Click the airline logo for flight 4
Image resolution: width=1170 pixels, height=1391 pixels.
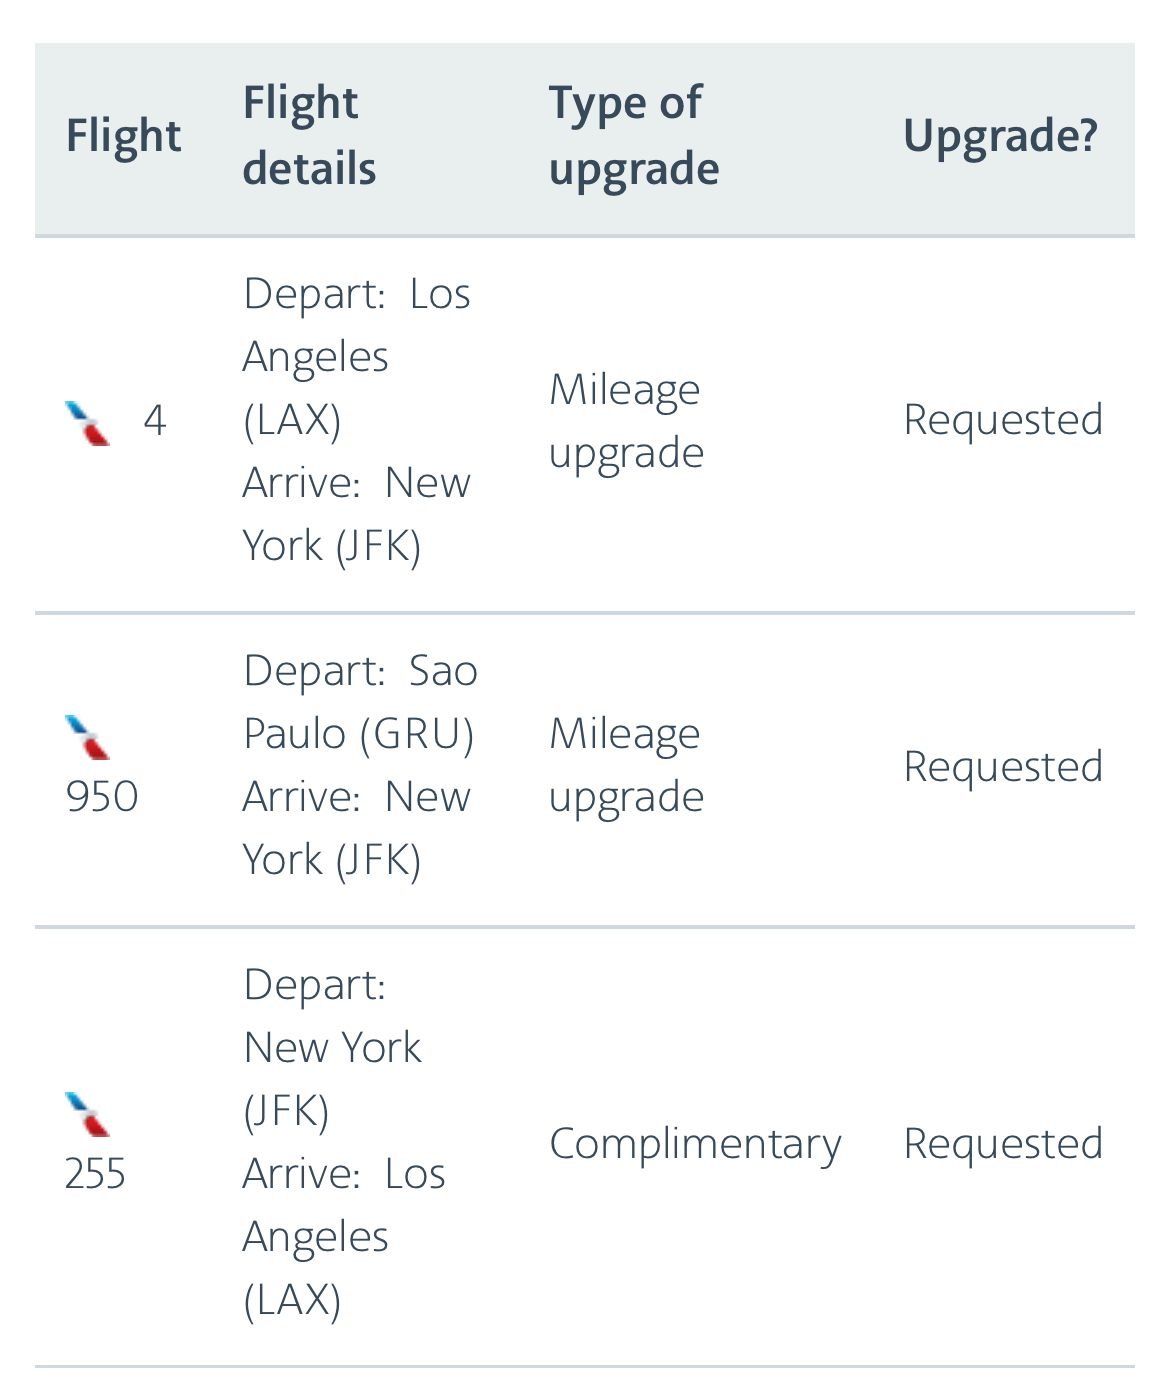point(88,422)
